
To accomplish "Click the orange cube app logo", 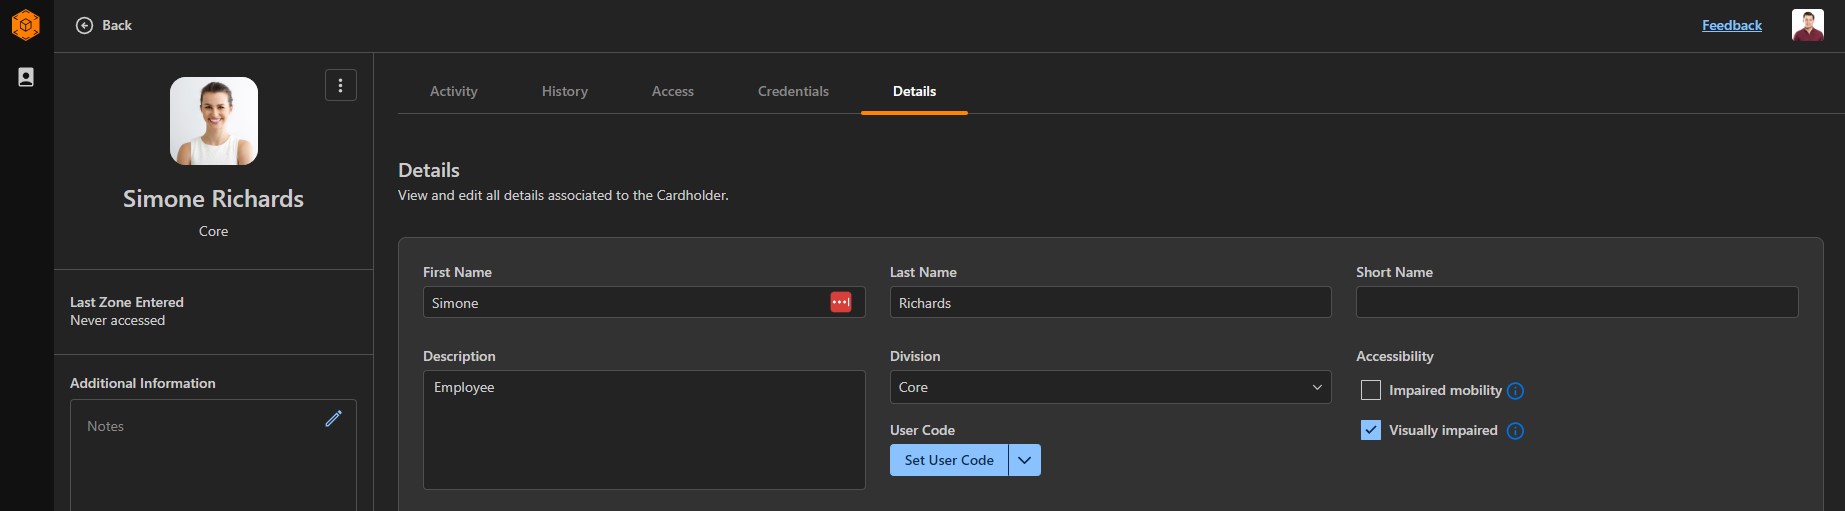I will point(25,25).
